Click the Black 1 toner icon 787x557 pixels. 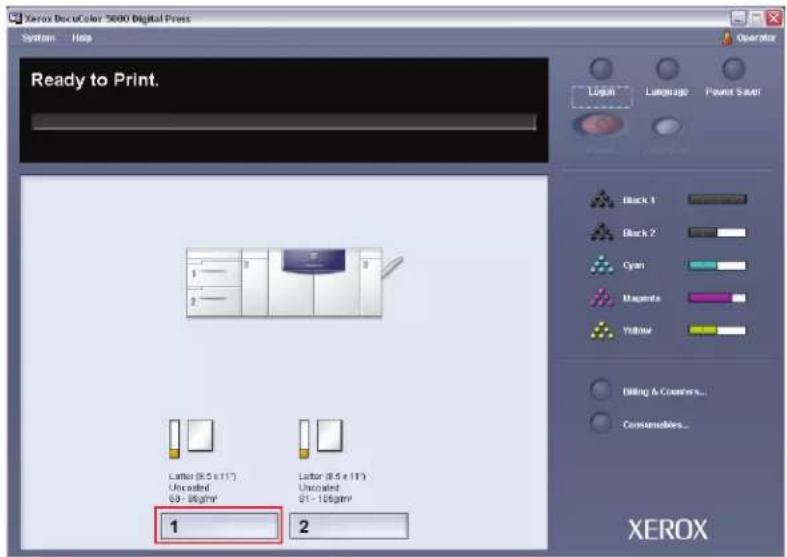[x=602, y=199]
